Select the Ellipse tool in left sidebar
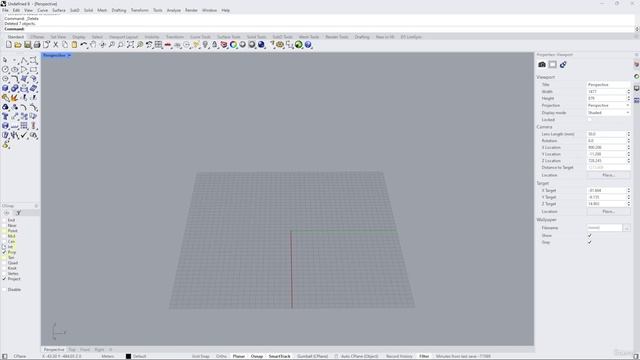The image size is (640, 360). tap(15, 70)
